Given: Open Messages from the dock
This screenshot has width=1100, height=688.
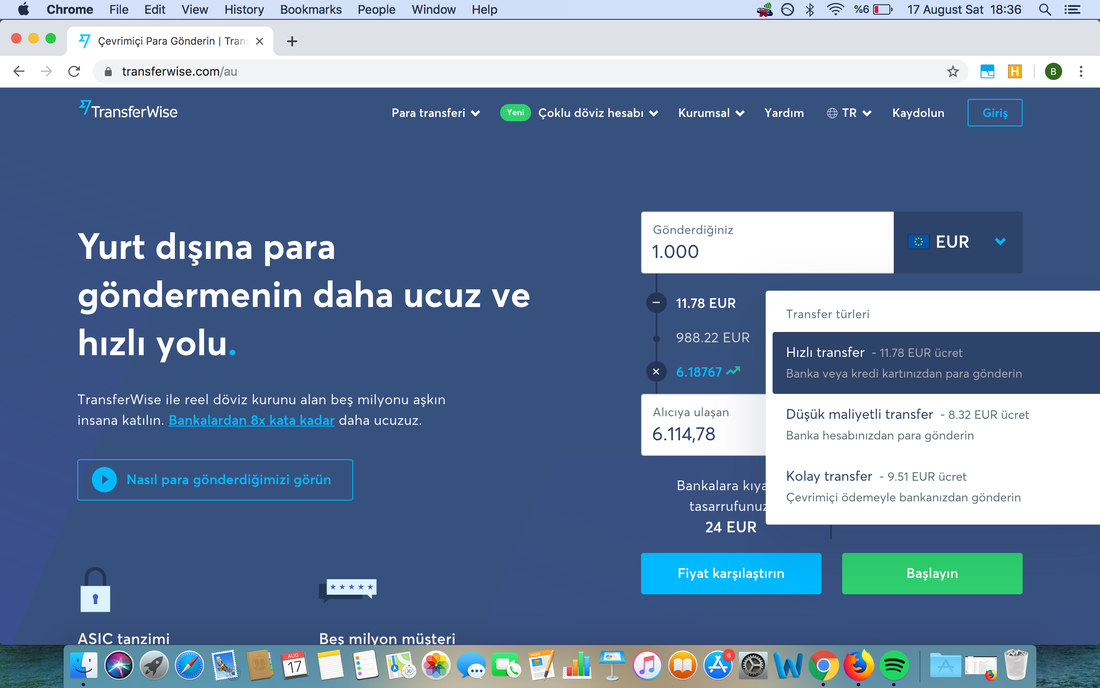Looking at the screenshot, I should point(471,665).
